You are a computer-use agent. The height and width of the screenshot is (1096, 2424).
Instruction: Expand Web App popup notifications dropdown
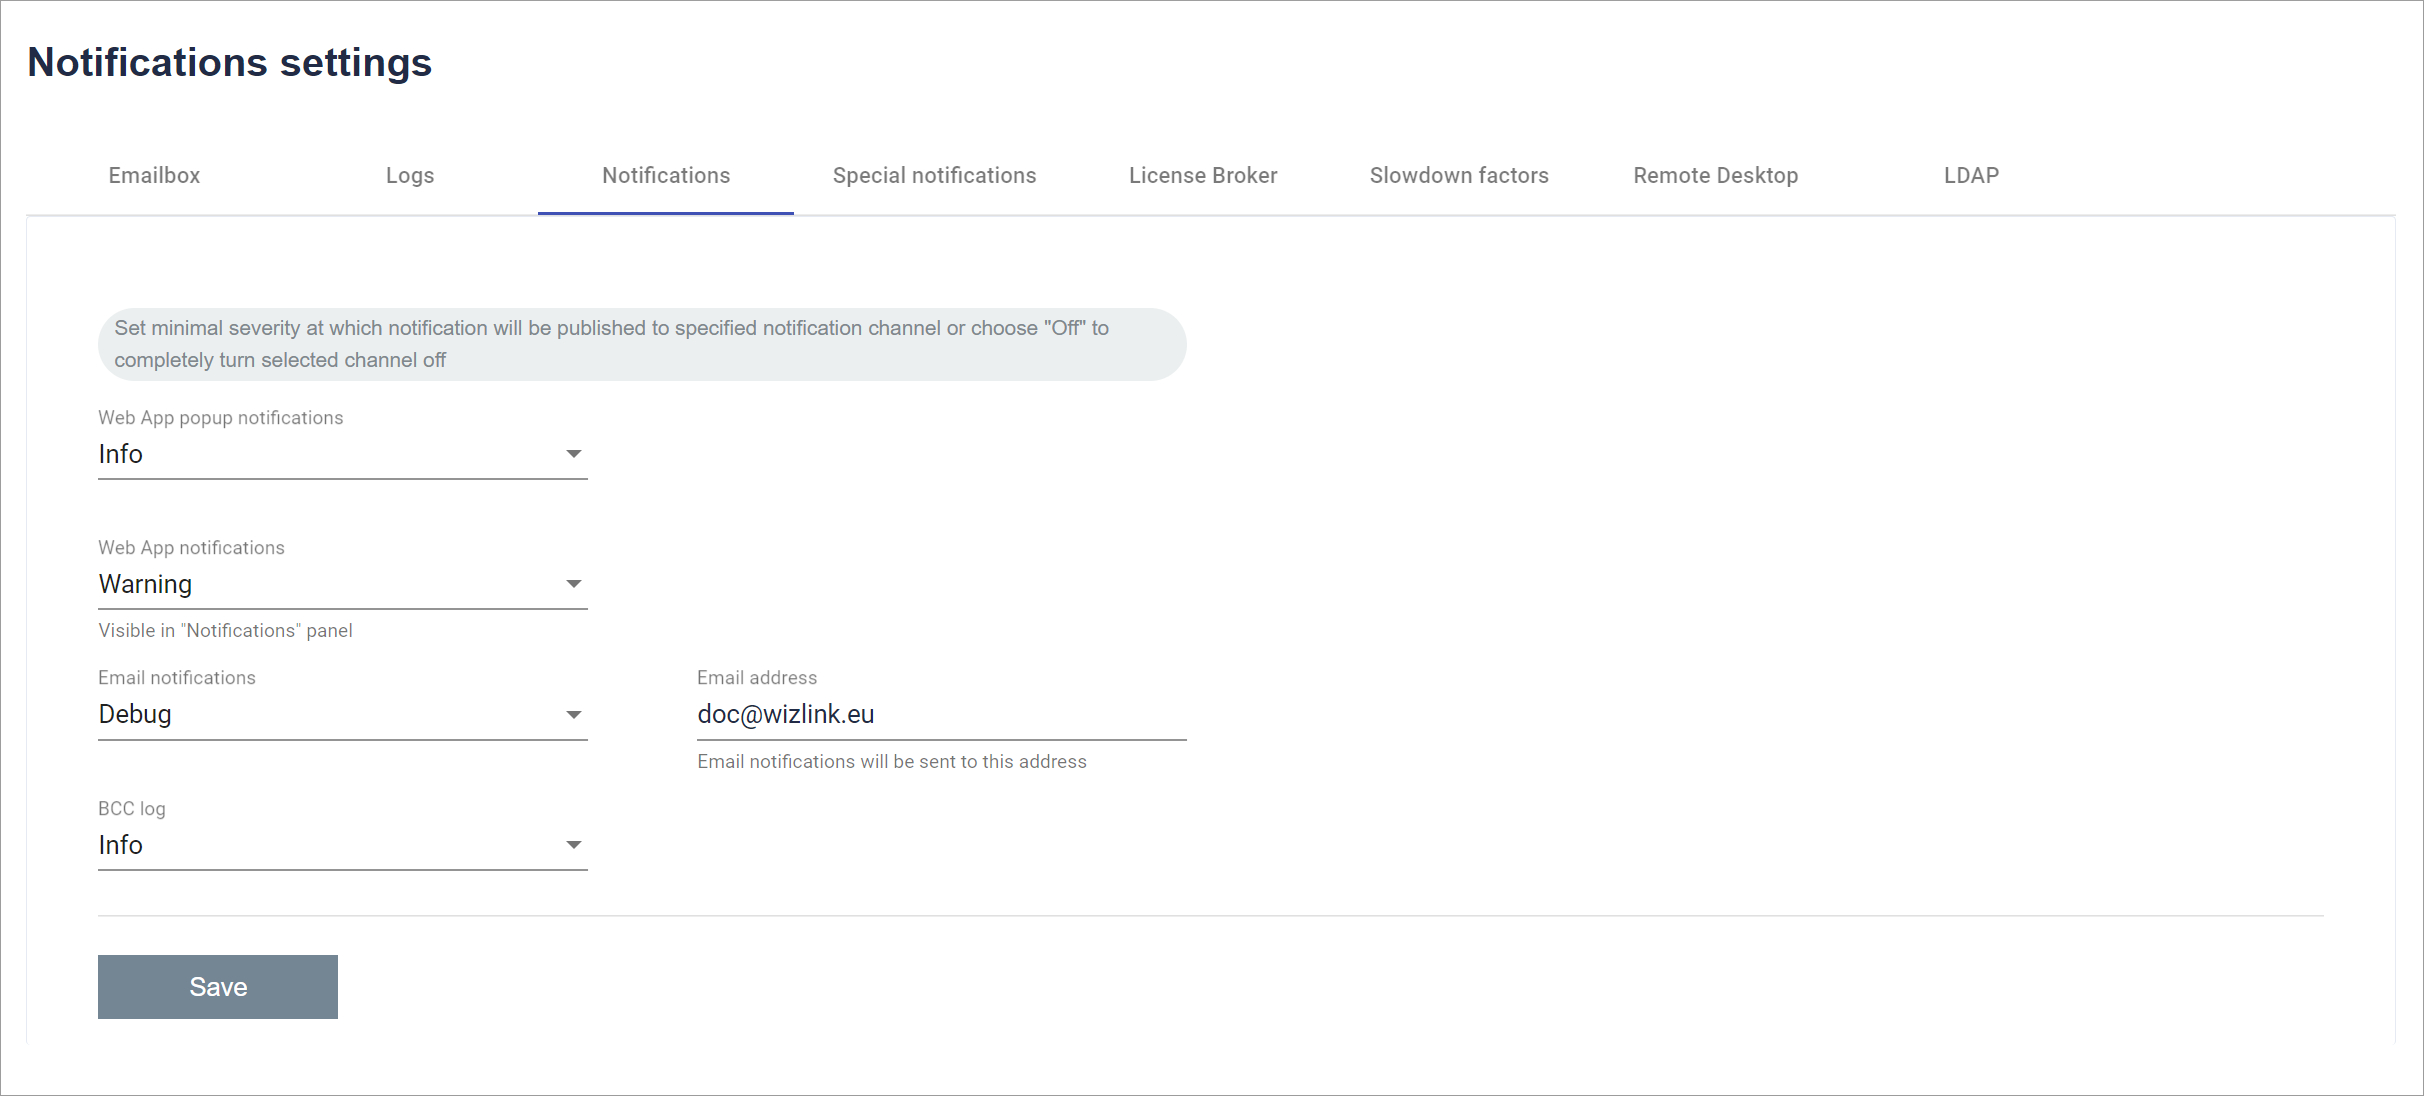pyautogui.click(x=574, y=453)
